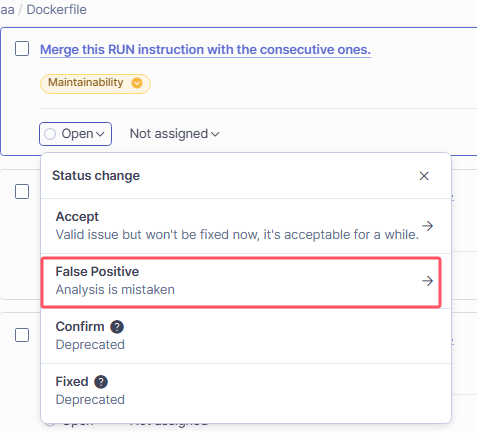This screenshot has width=477, height=433.
Task: Choose False Positive status option
Action: click(241, 282)
